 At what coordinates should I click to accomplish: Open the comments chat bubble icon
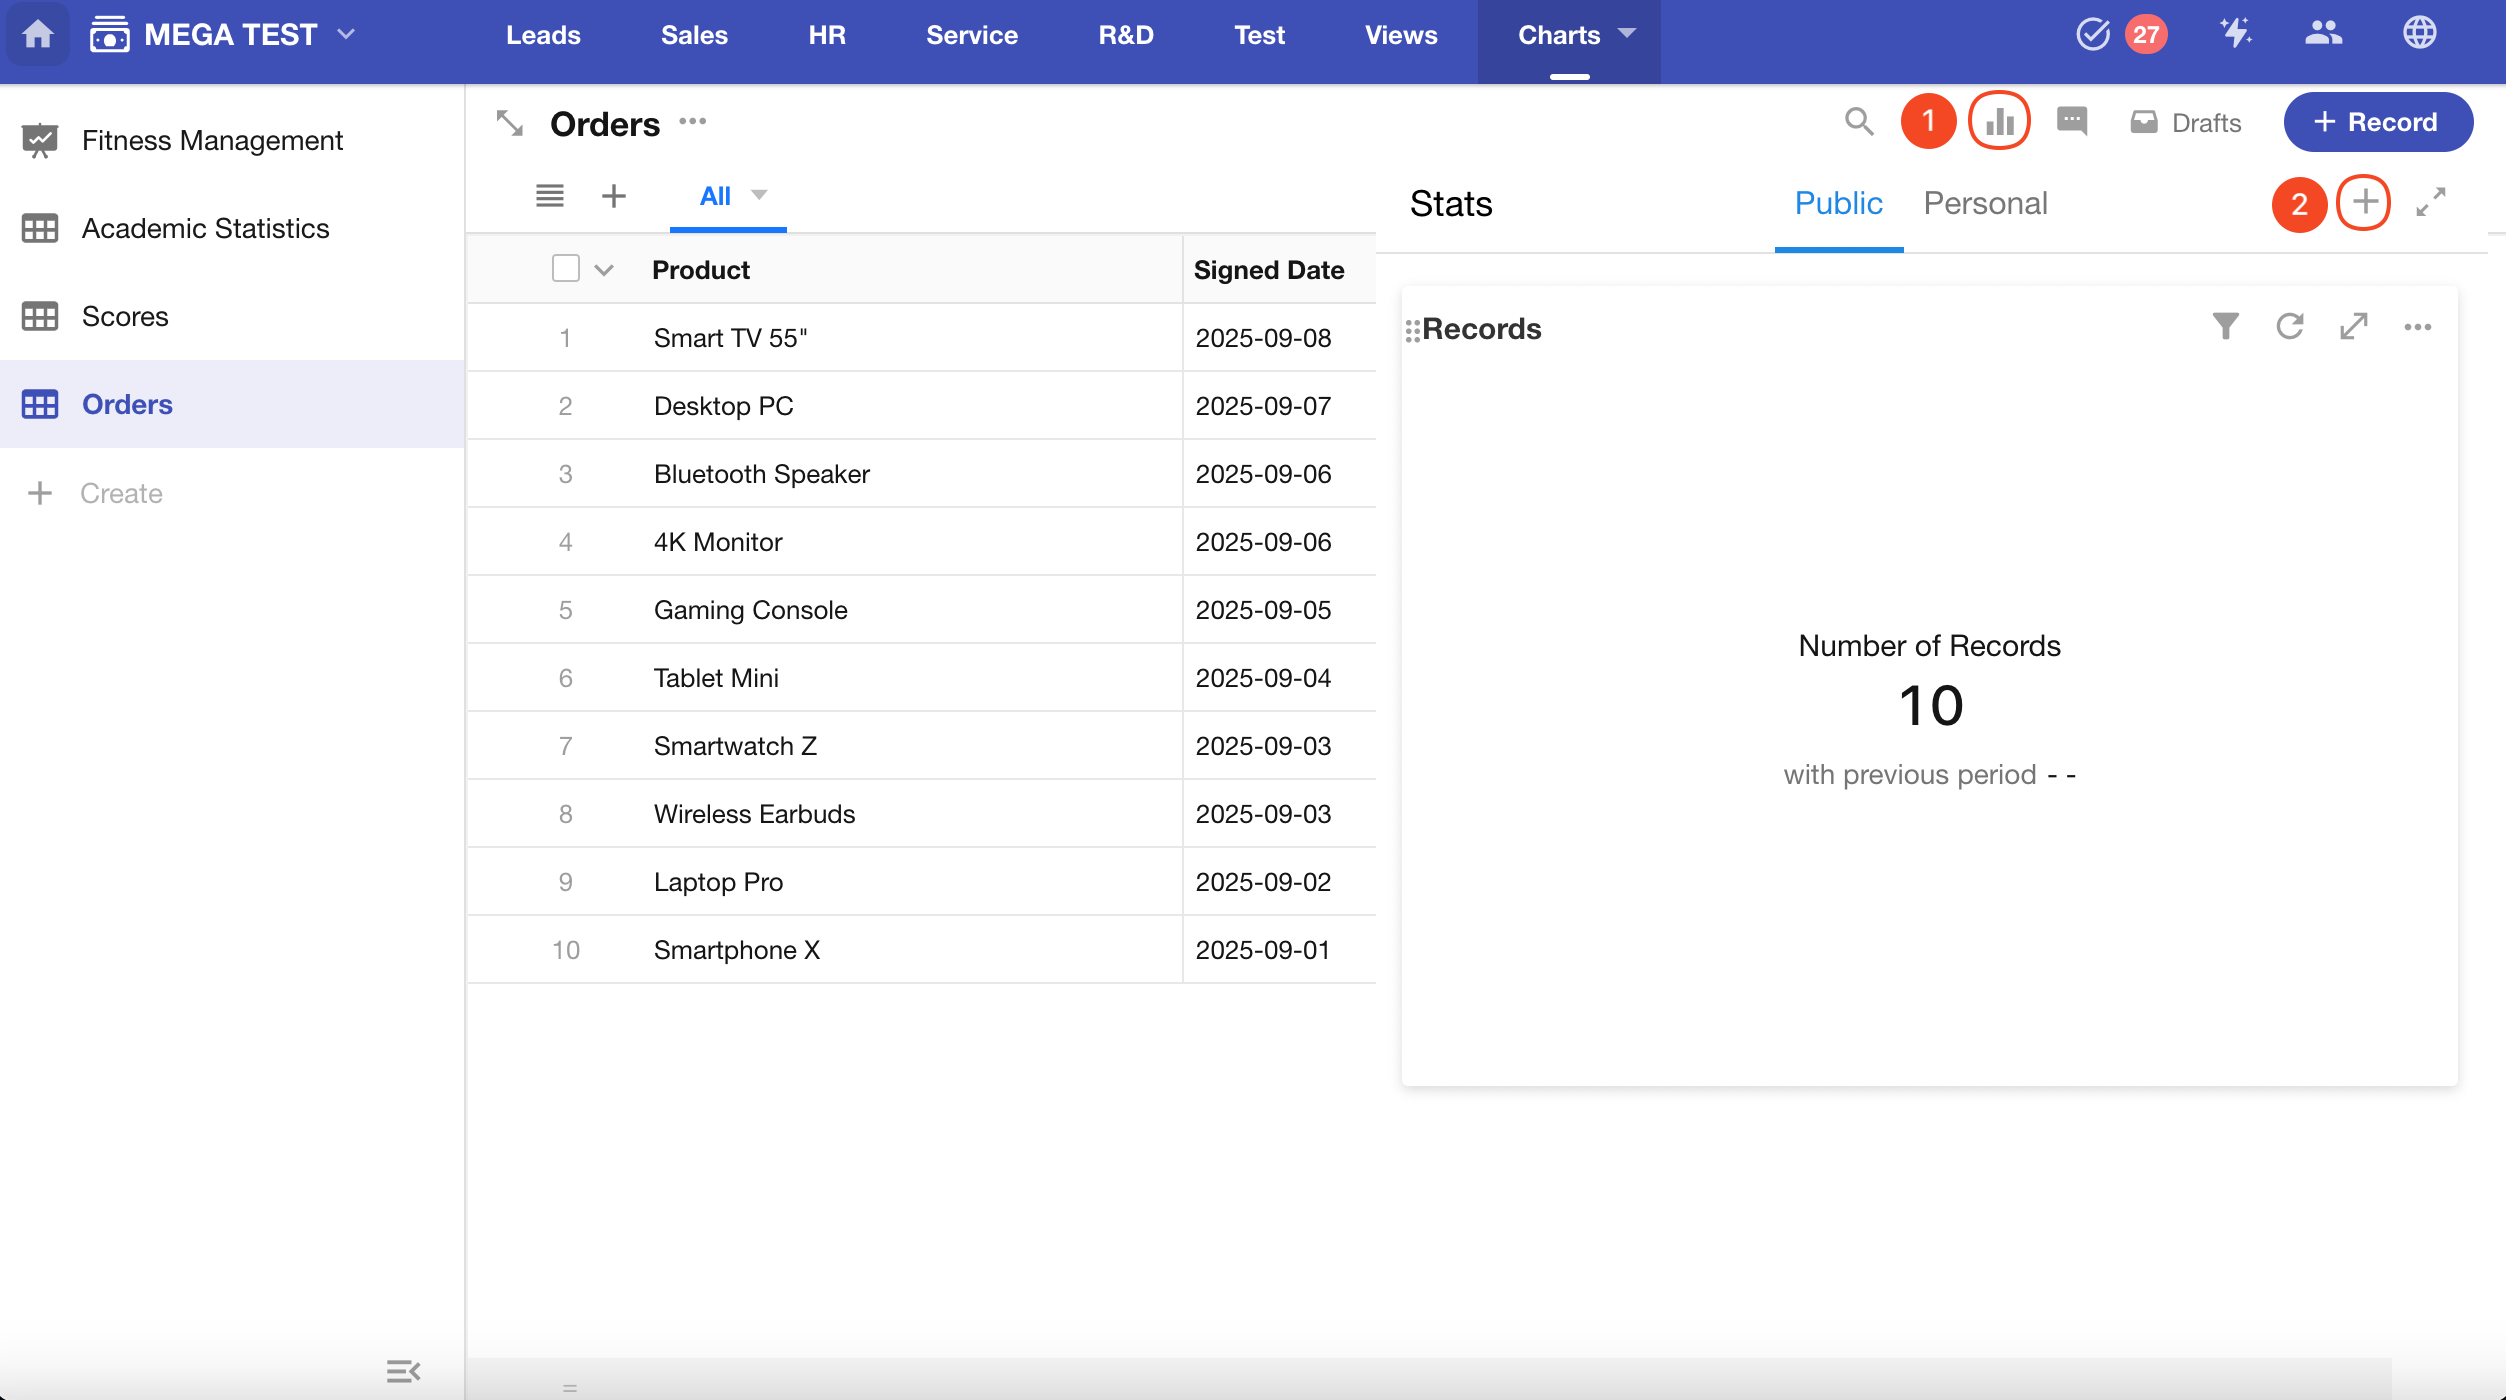pyautogui.click(x=2071, y=122)
